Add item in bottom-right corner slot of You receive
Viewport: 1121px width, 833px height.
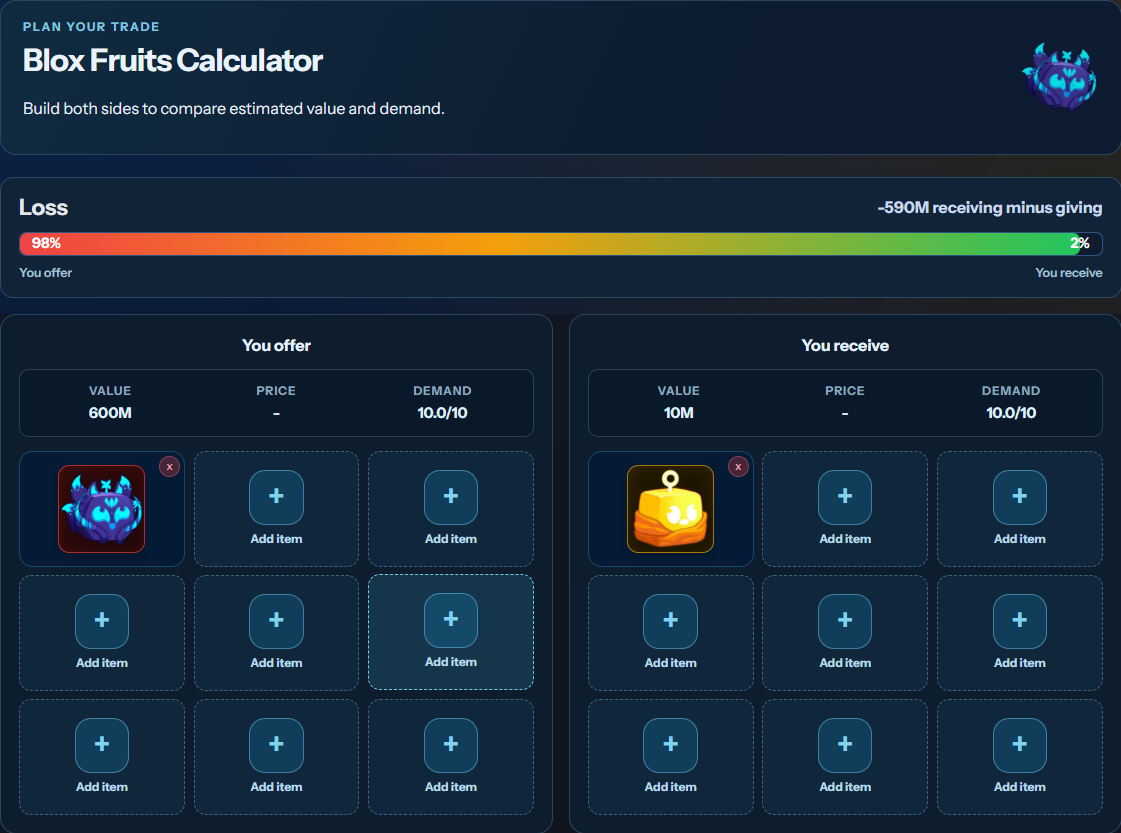coord(1019,756)
